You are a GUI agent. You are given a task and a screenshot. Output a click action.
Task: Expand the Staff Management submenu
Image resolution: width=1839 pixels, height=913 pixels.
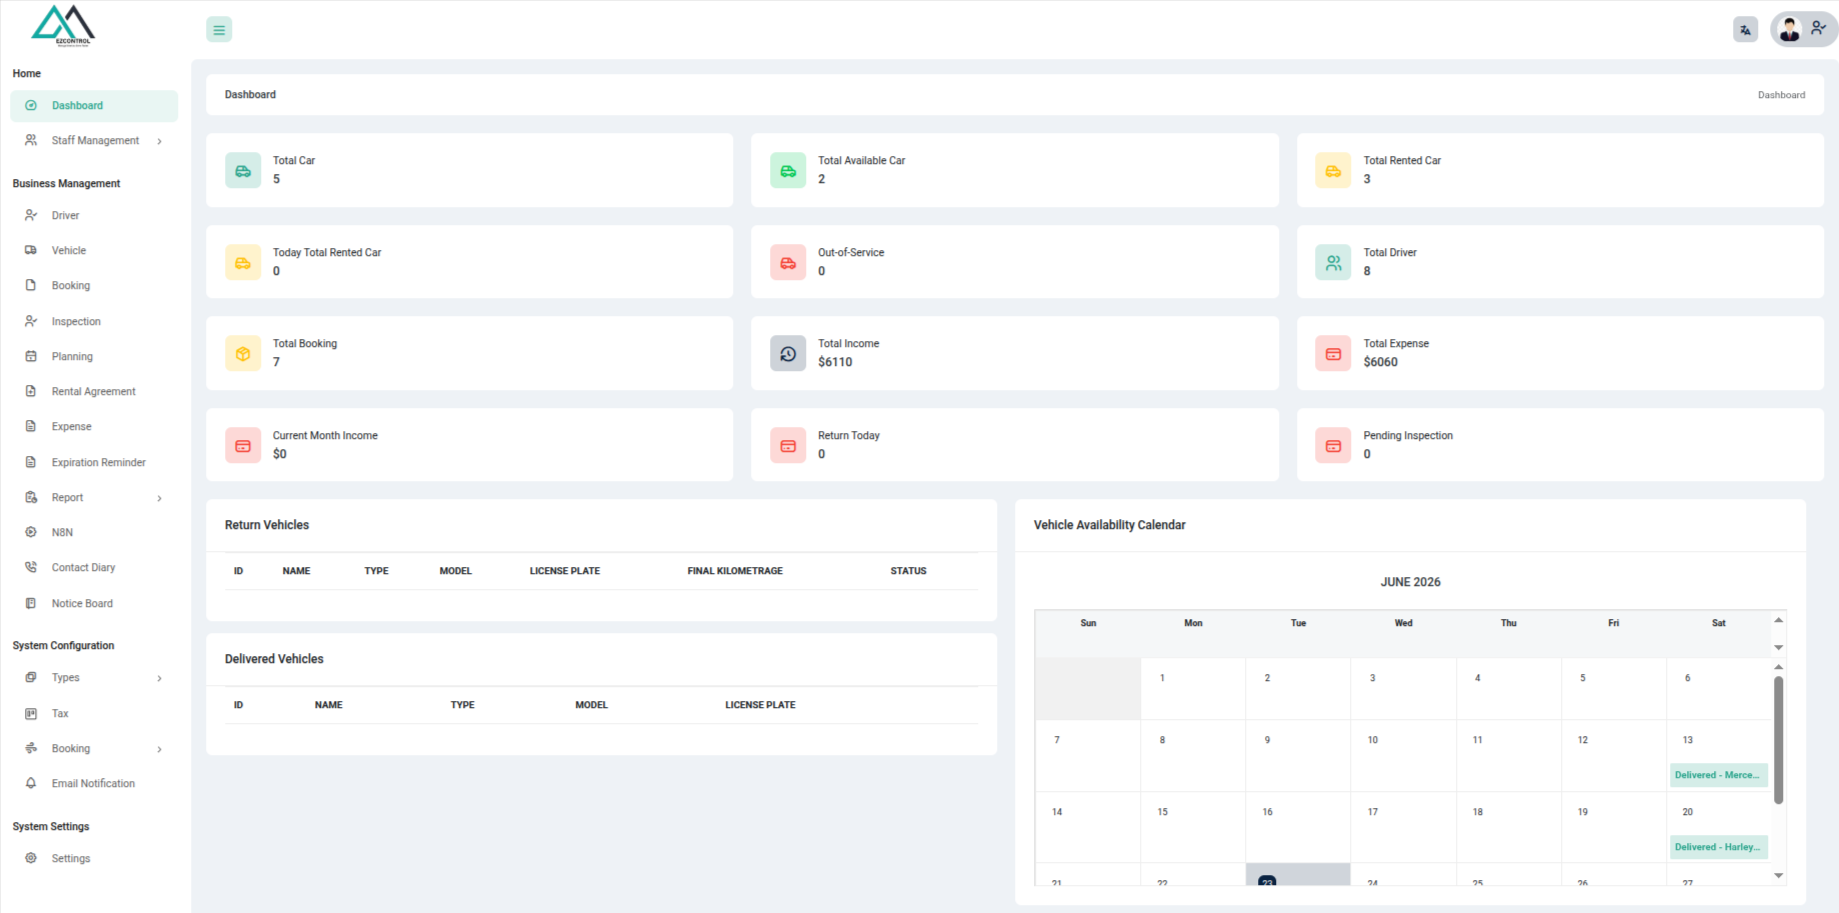94,141
